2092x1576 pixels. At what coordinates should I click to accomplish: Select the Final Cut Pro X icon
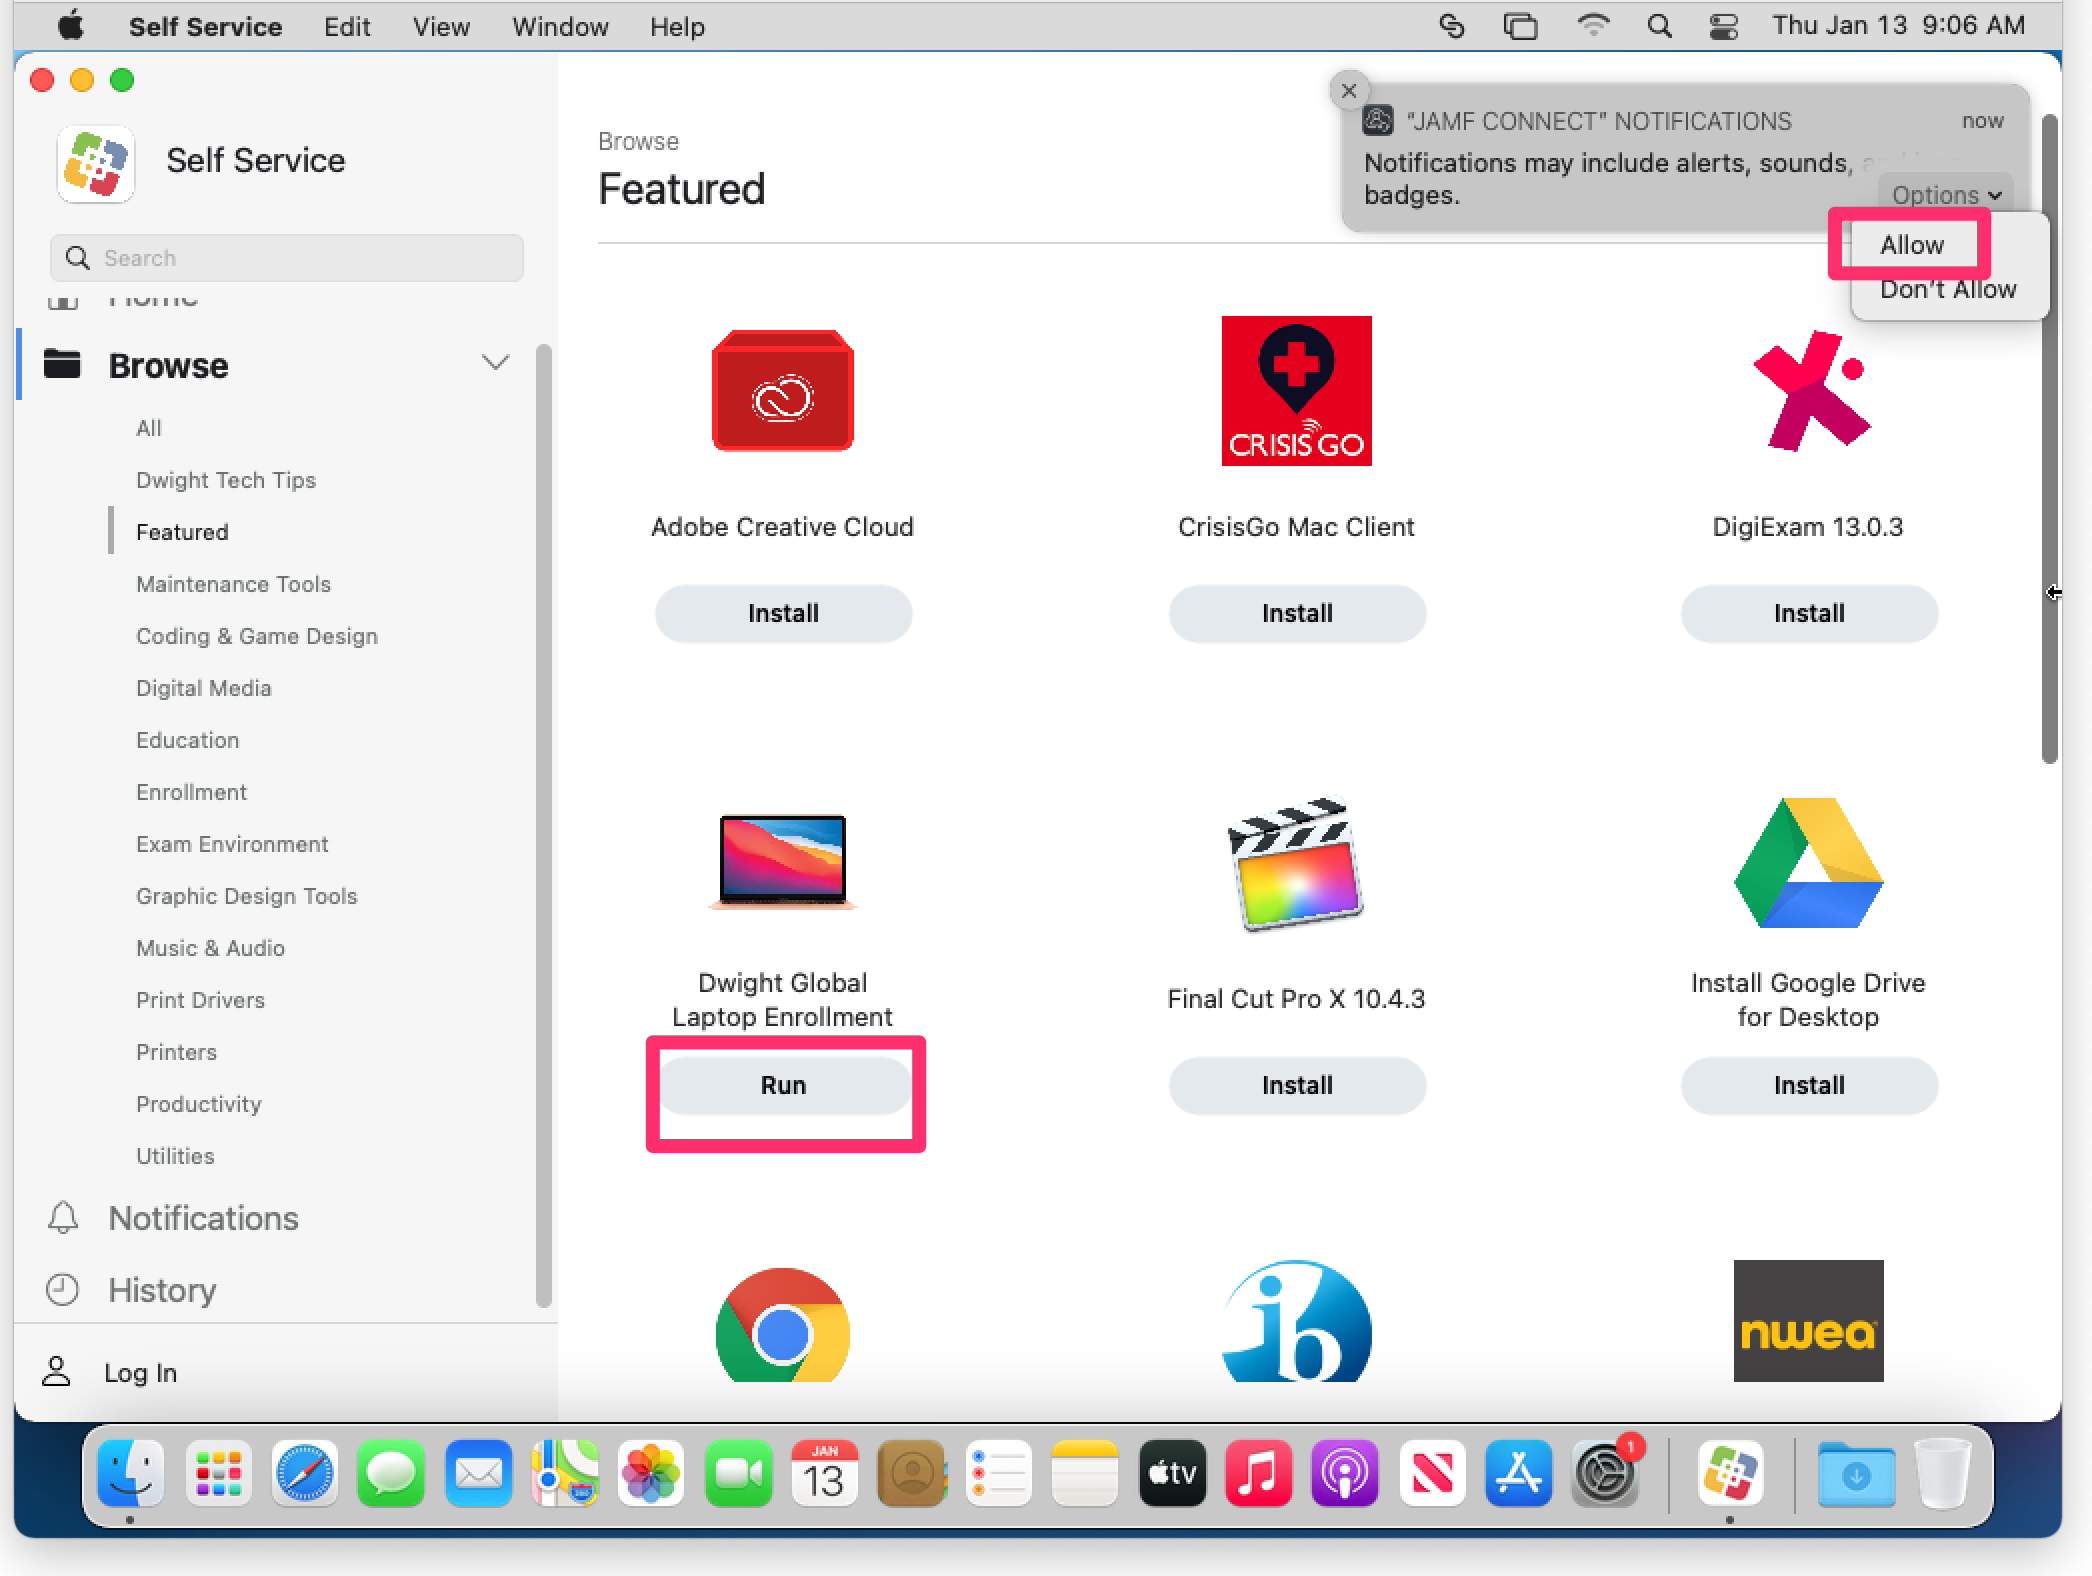click(x=1296, y=864)
